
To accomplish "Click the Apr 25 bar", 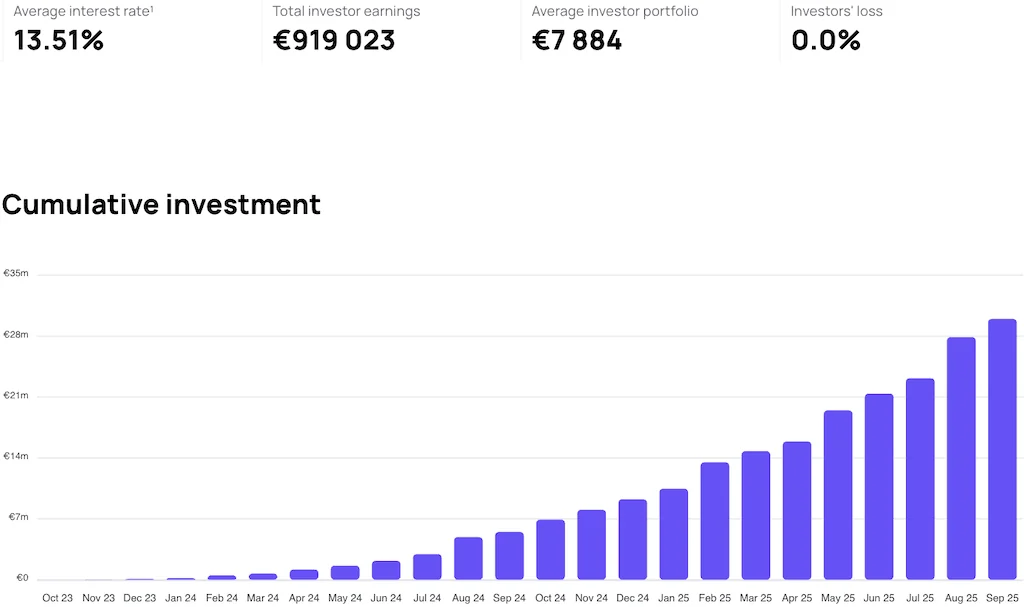I will [797, 510].
